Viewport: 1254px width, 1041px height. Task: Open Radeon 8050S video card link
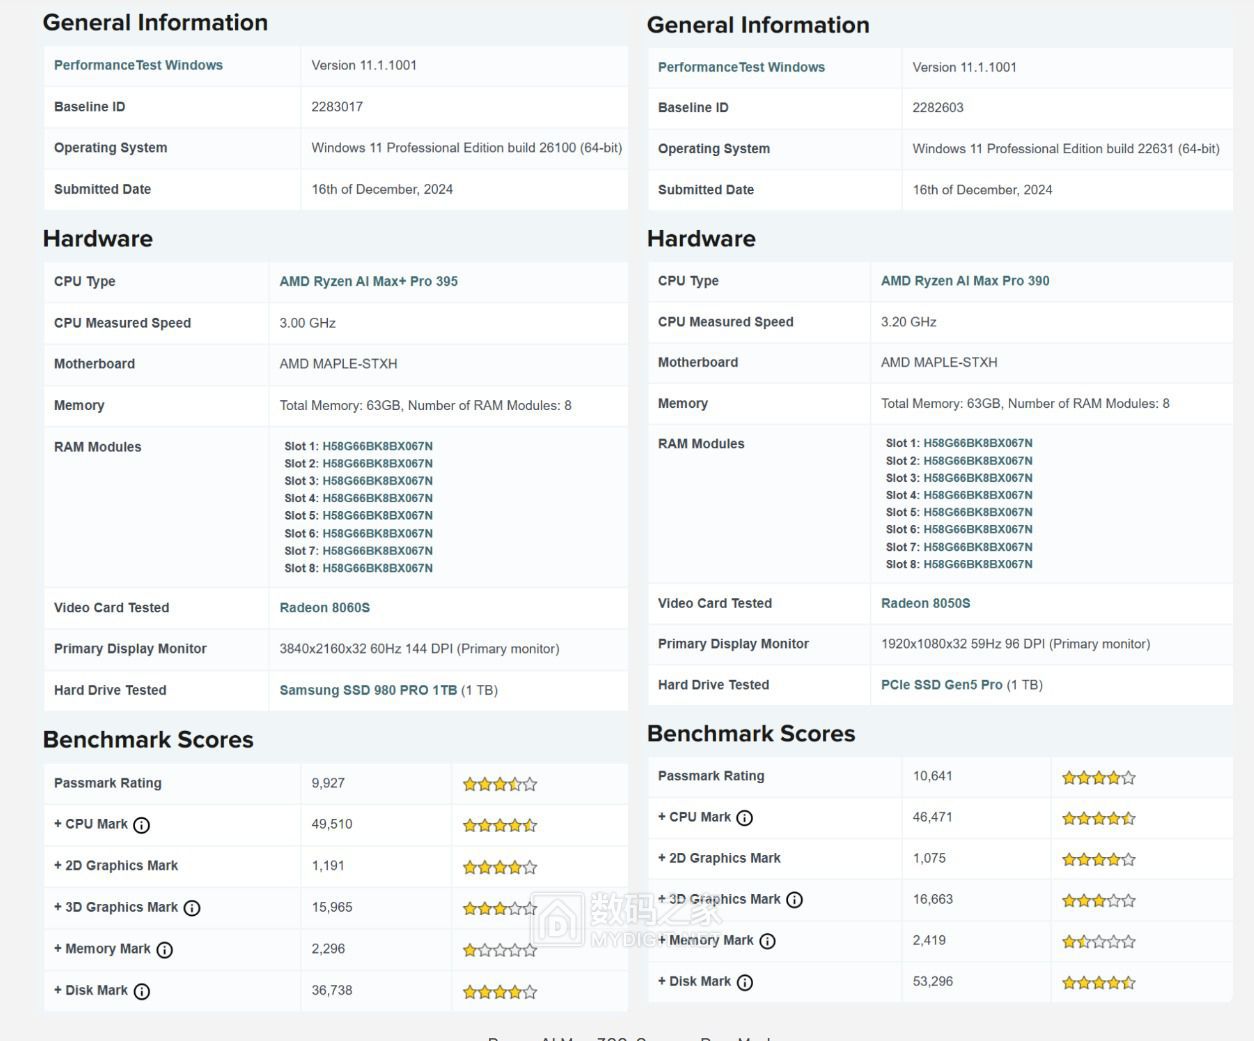tap(925, 603)
